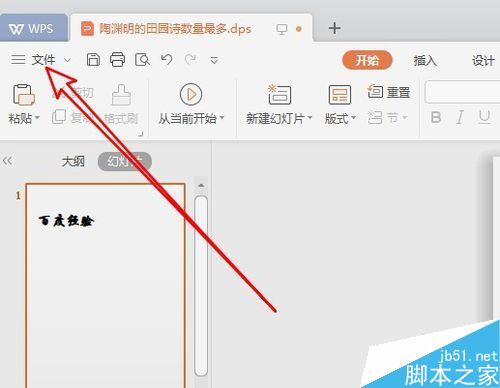Viewport: 500px width, 388px height.
Task: Toggle Bold formatting
Action: [x=436, y=117]
